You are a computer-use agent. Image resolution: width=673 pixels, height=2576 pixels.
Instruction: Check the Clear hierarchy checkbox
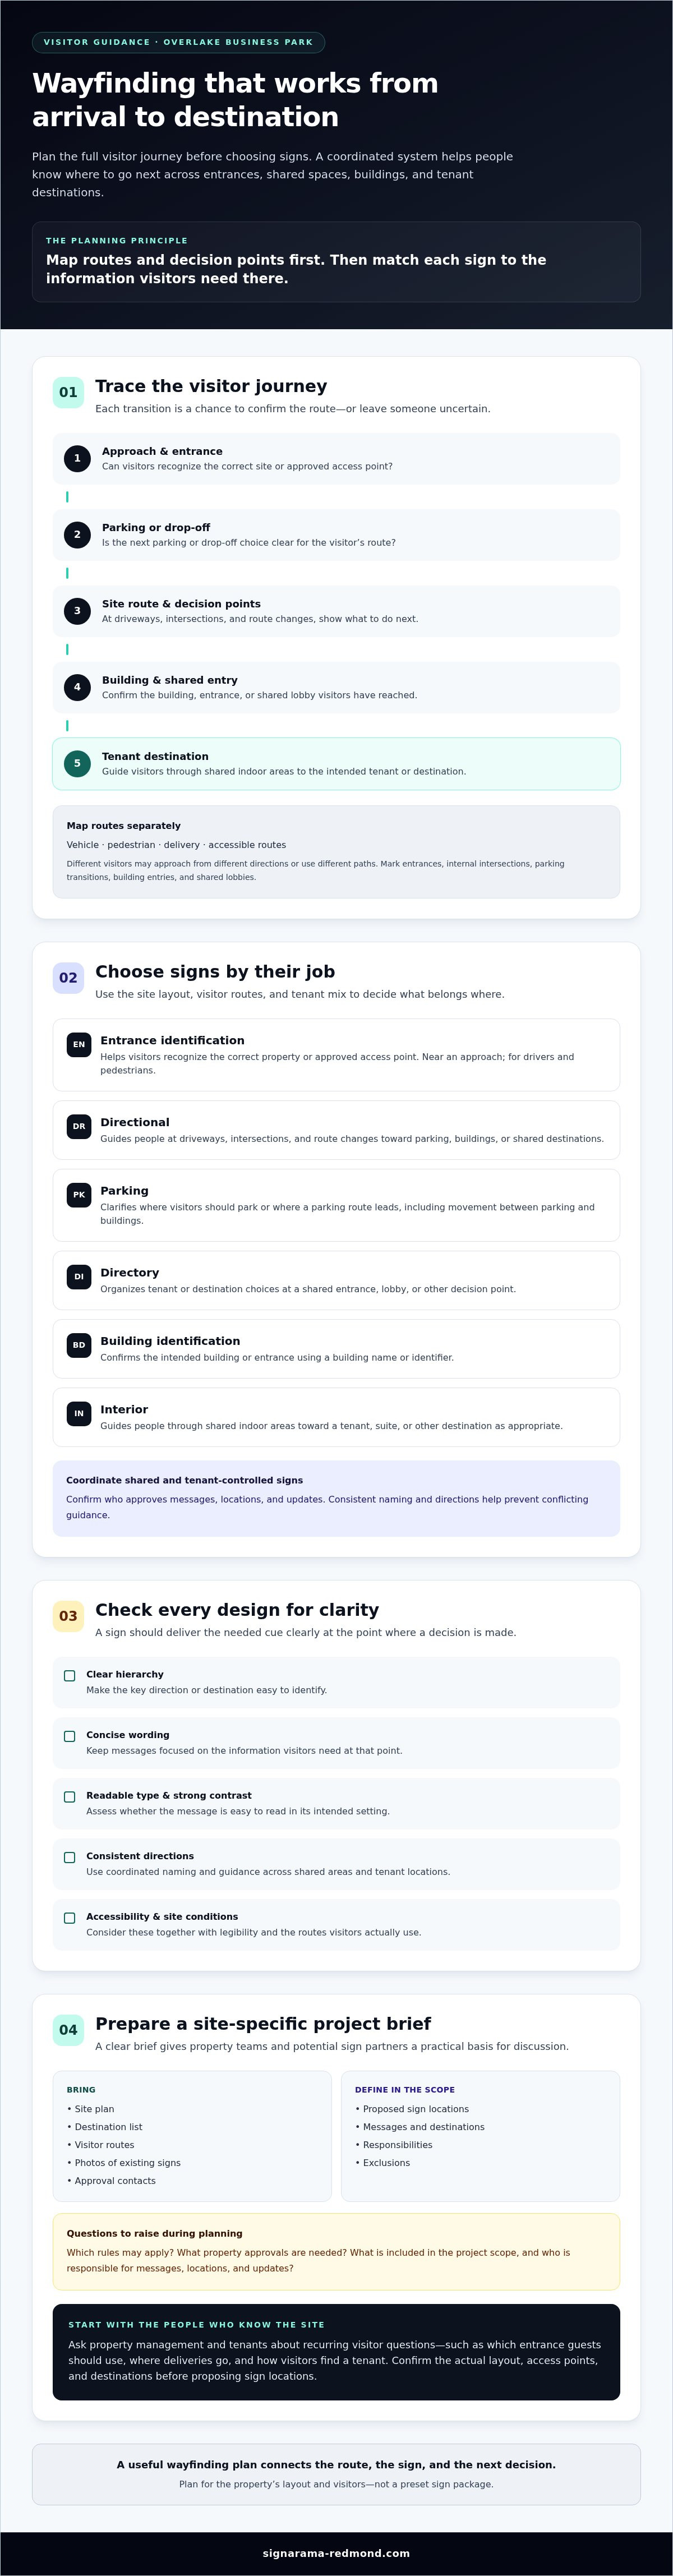(69, 1675)
